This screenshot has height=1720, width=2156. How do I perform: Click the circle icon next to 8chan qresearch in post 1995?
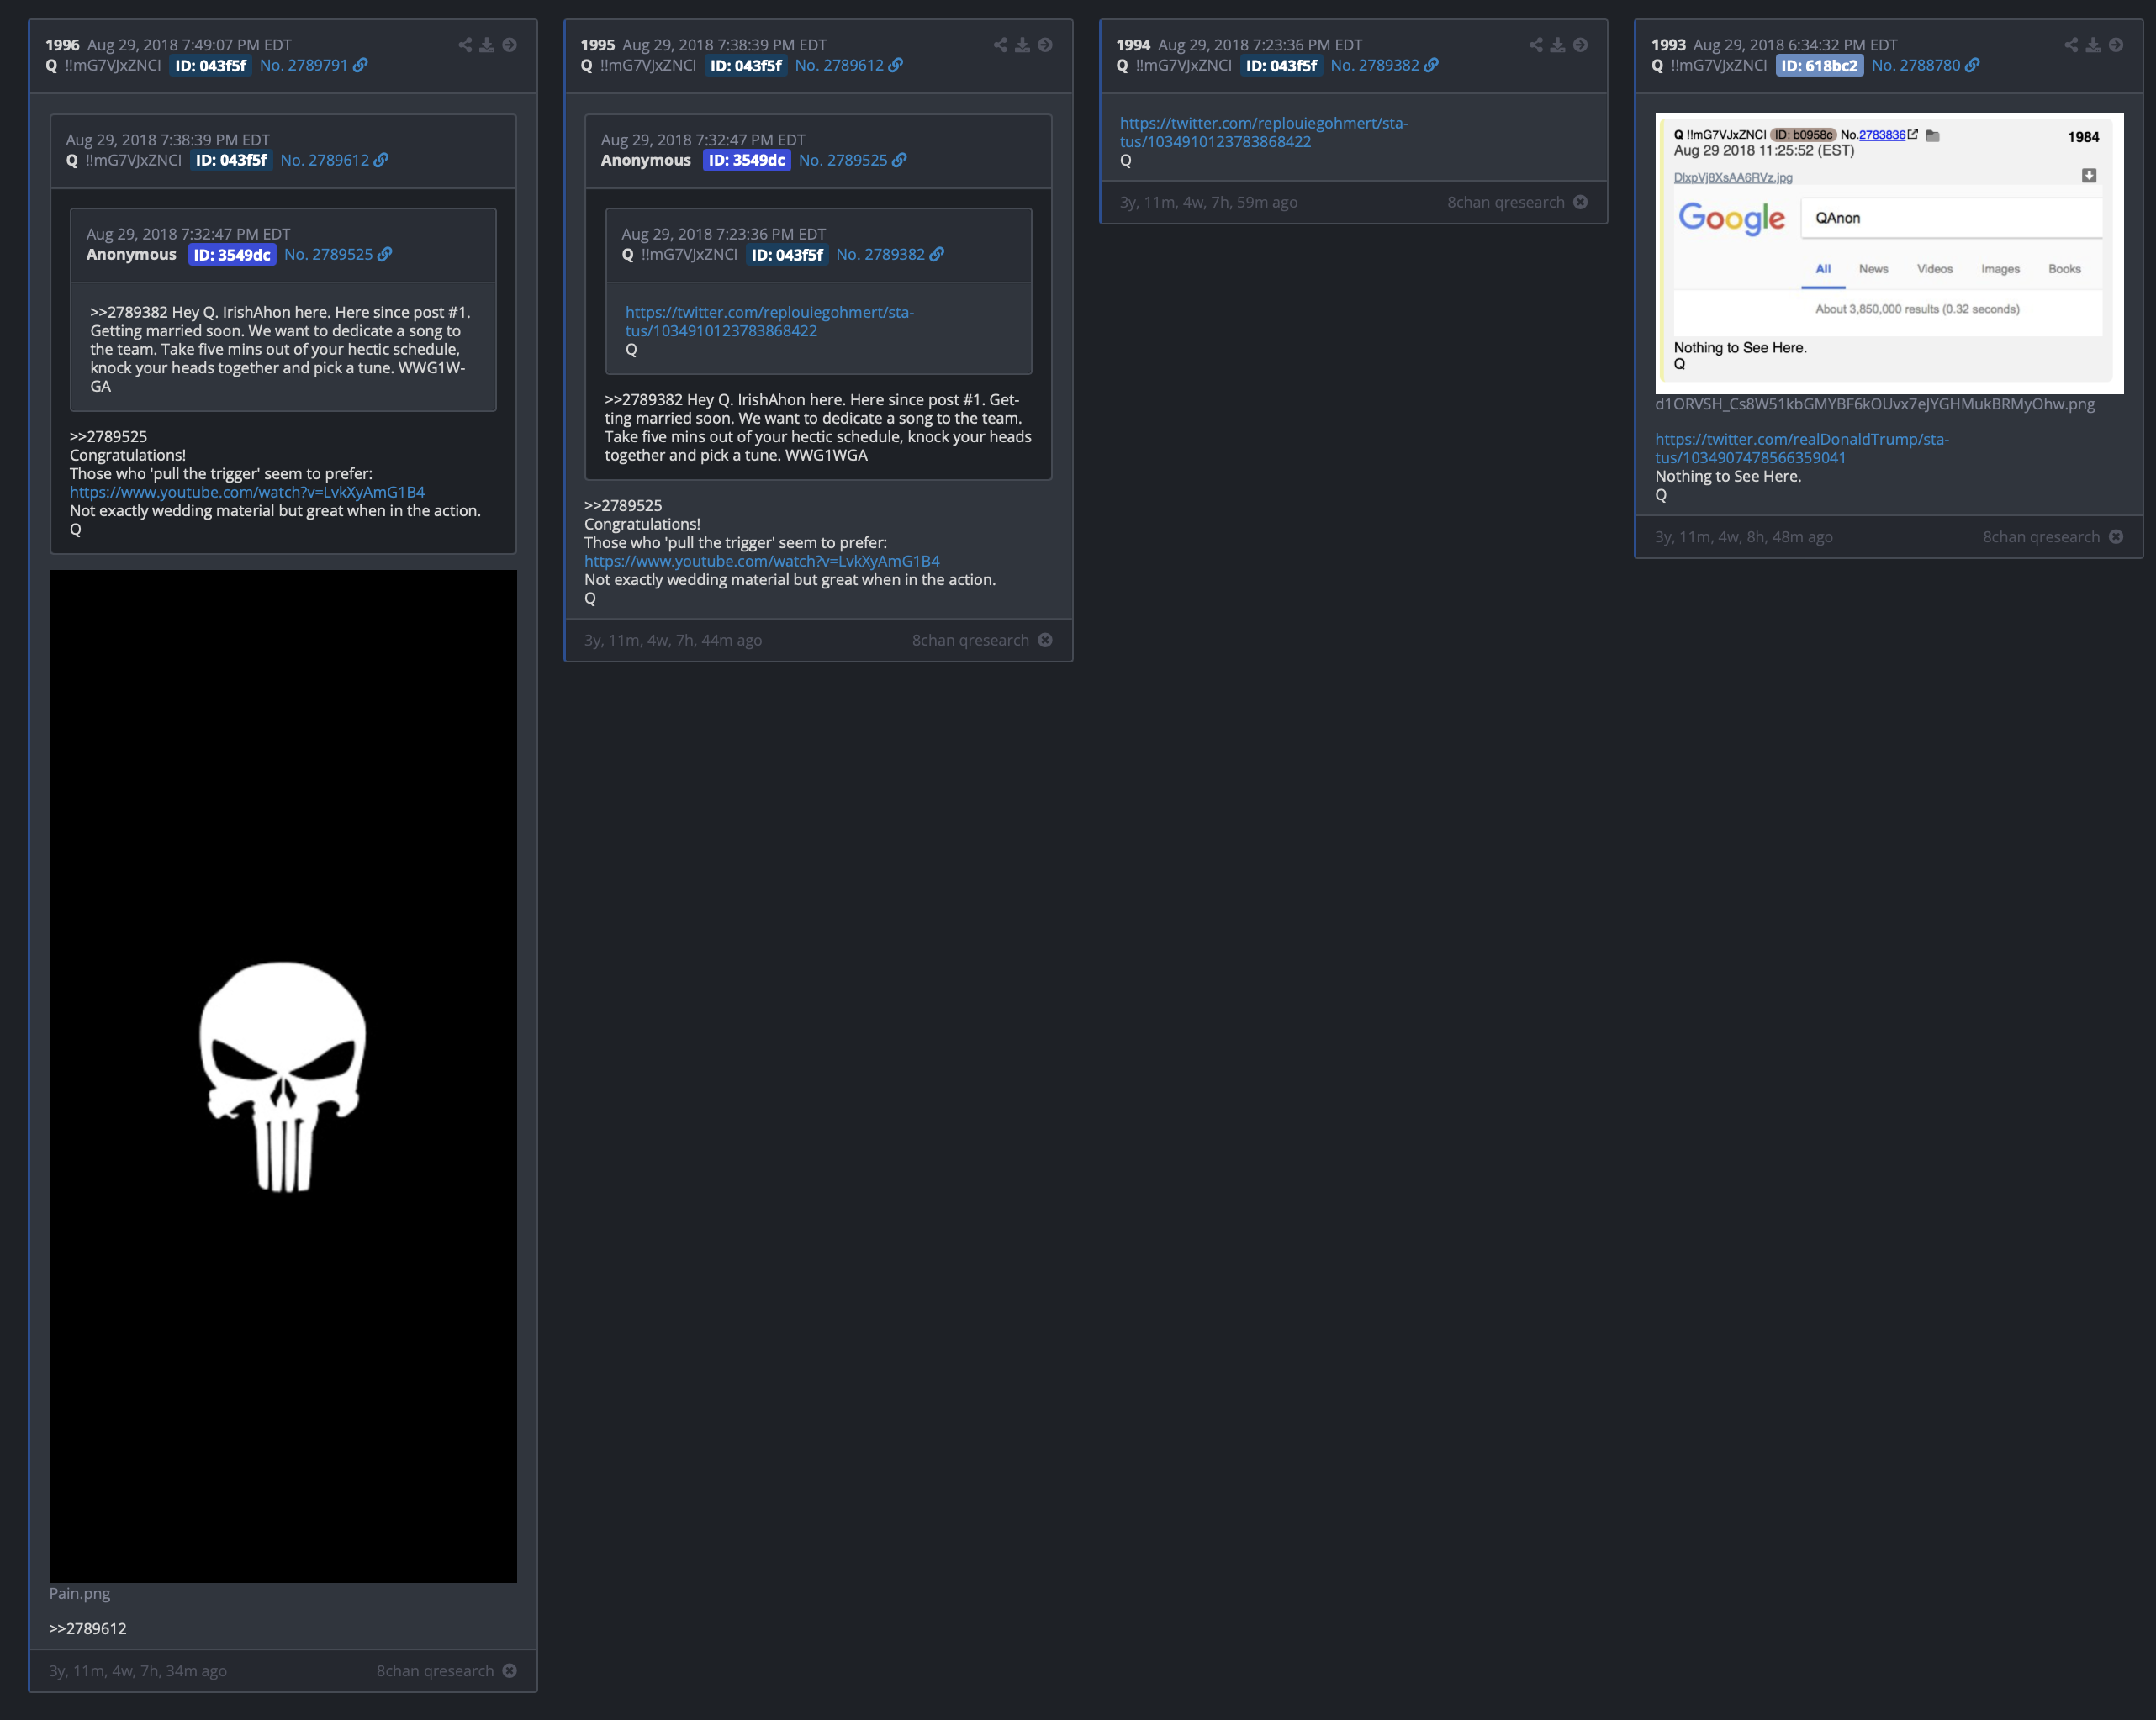[1045, 640]
